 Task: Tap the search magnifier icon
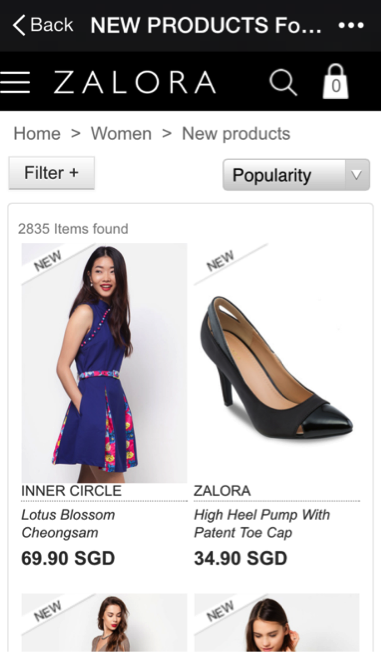283,82
